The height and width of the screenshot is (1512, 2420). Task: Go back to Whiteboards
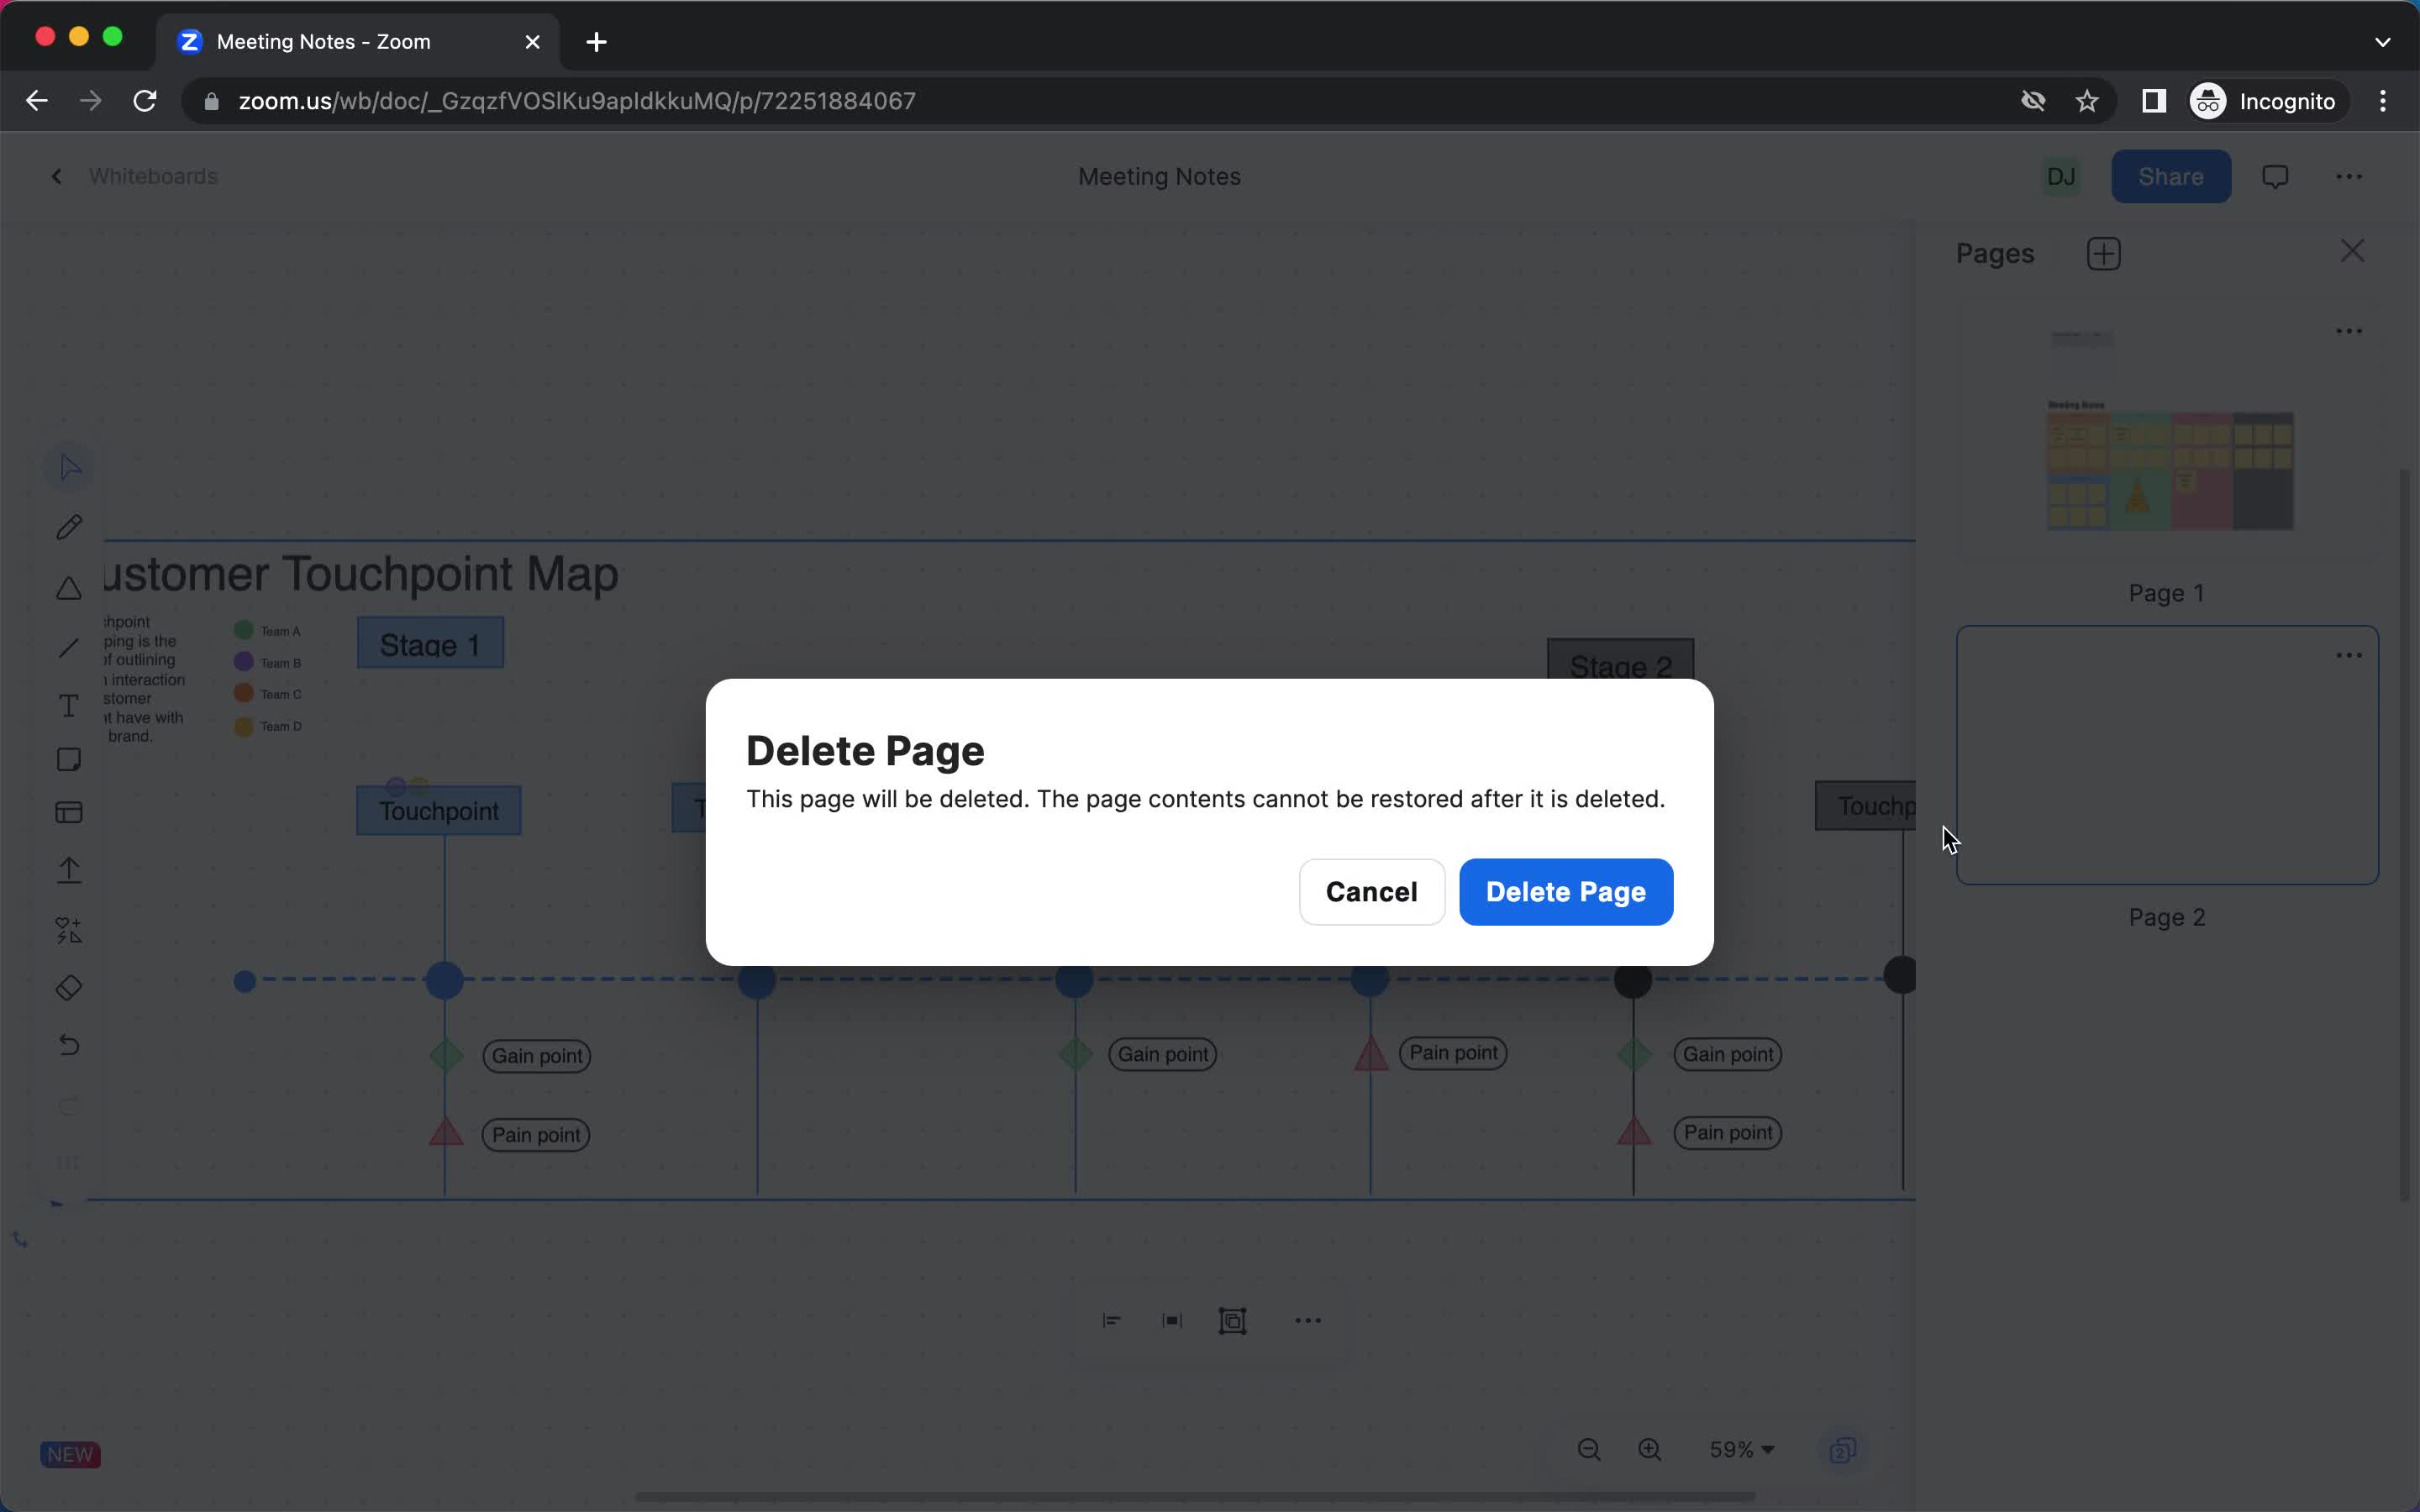click(x=134, y=176)
